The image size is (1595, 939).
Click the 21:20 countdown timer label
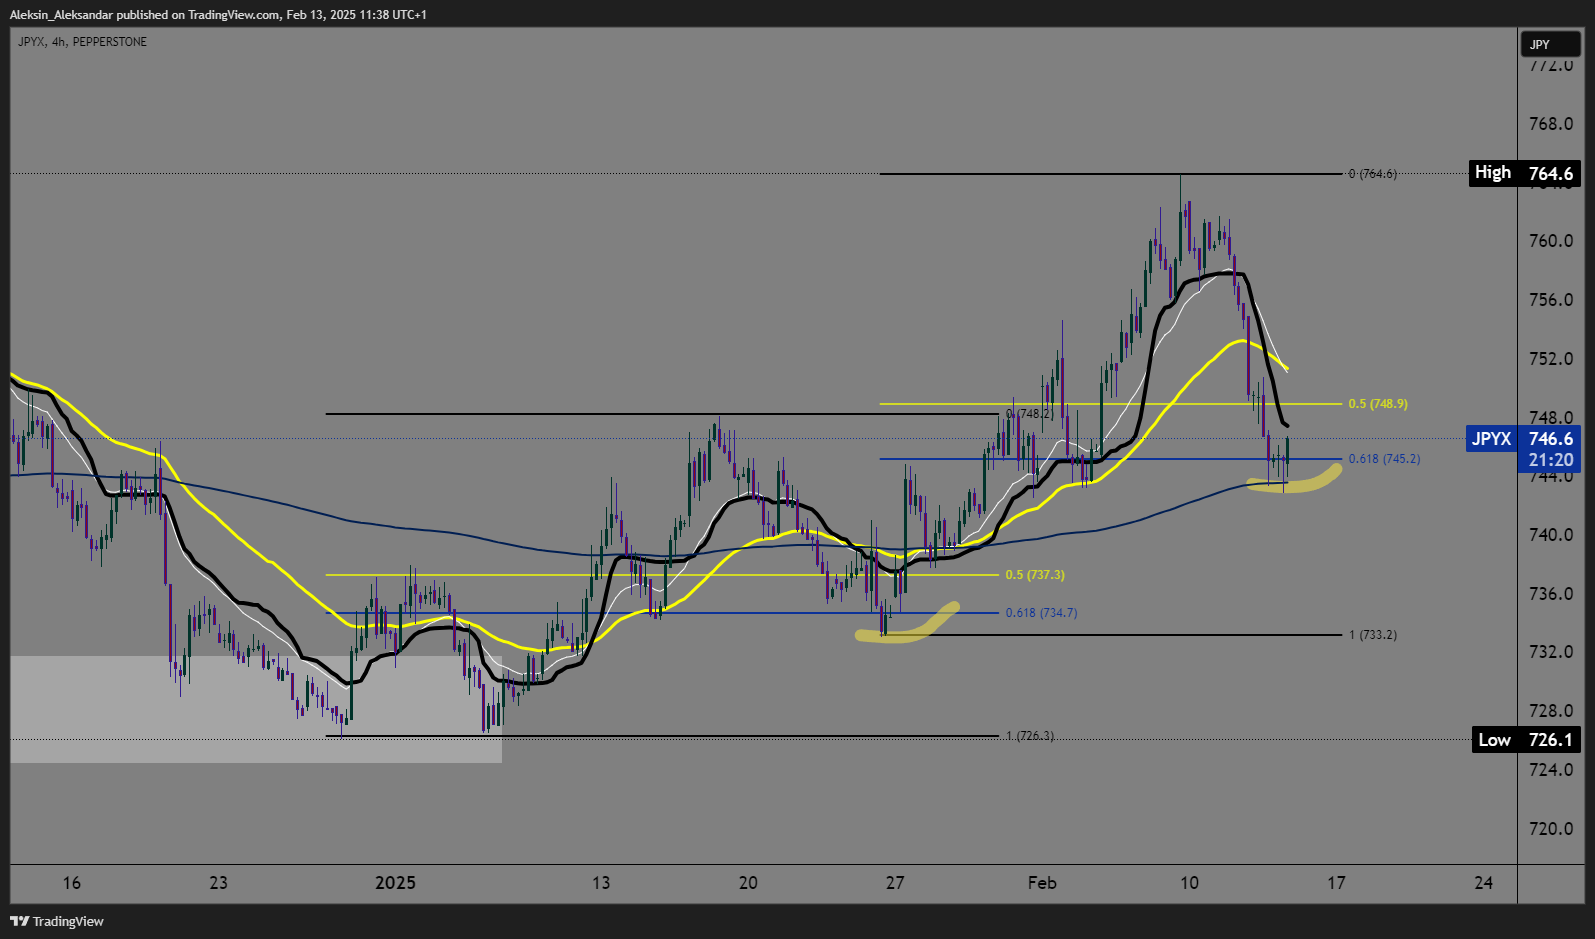coord(1551,461)
